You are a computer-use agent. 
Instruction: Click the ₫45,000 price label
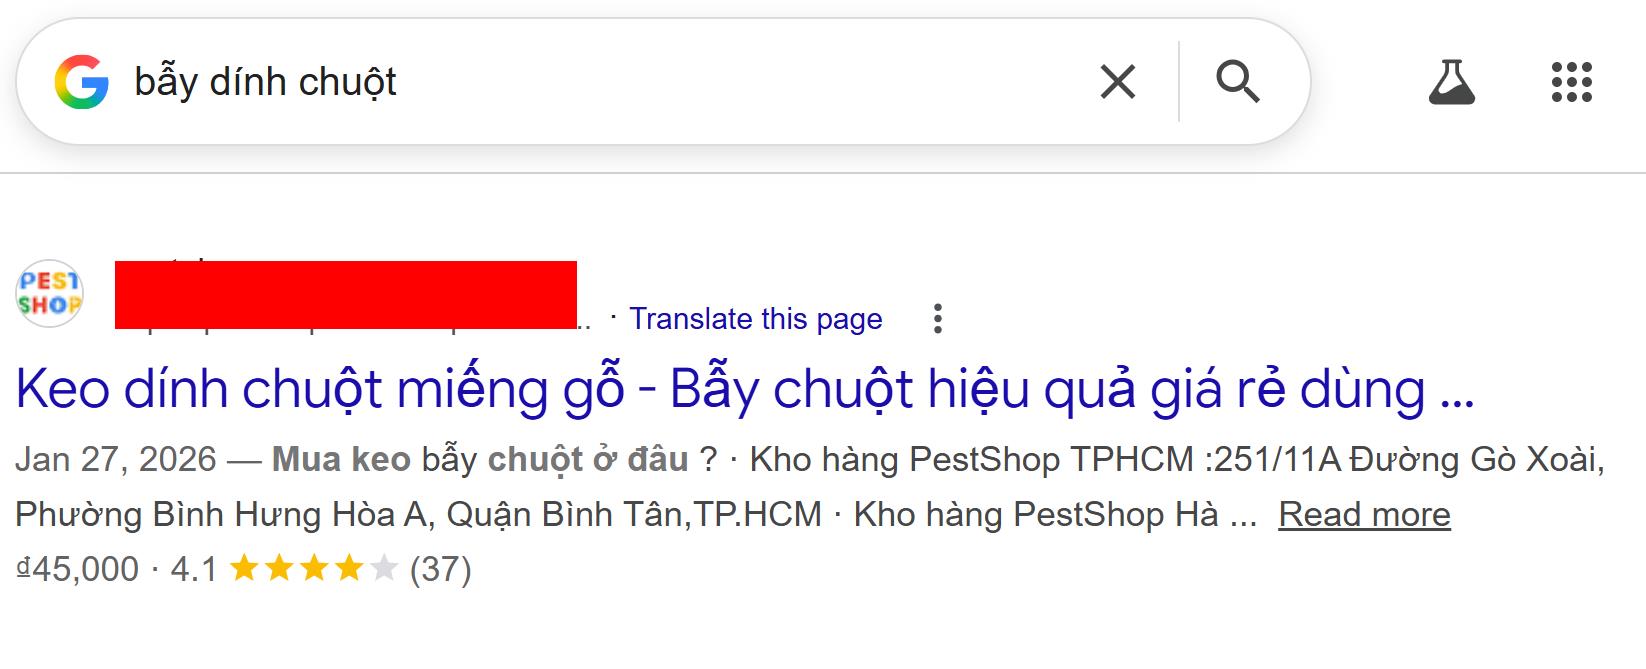point(77,569)
